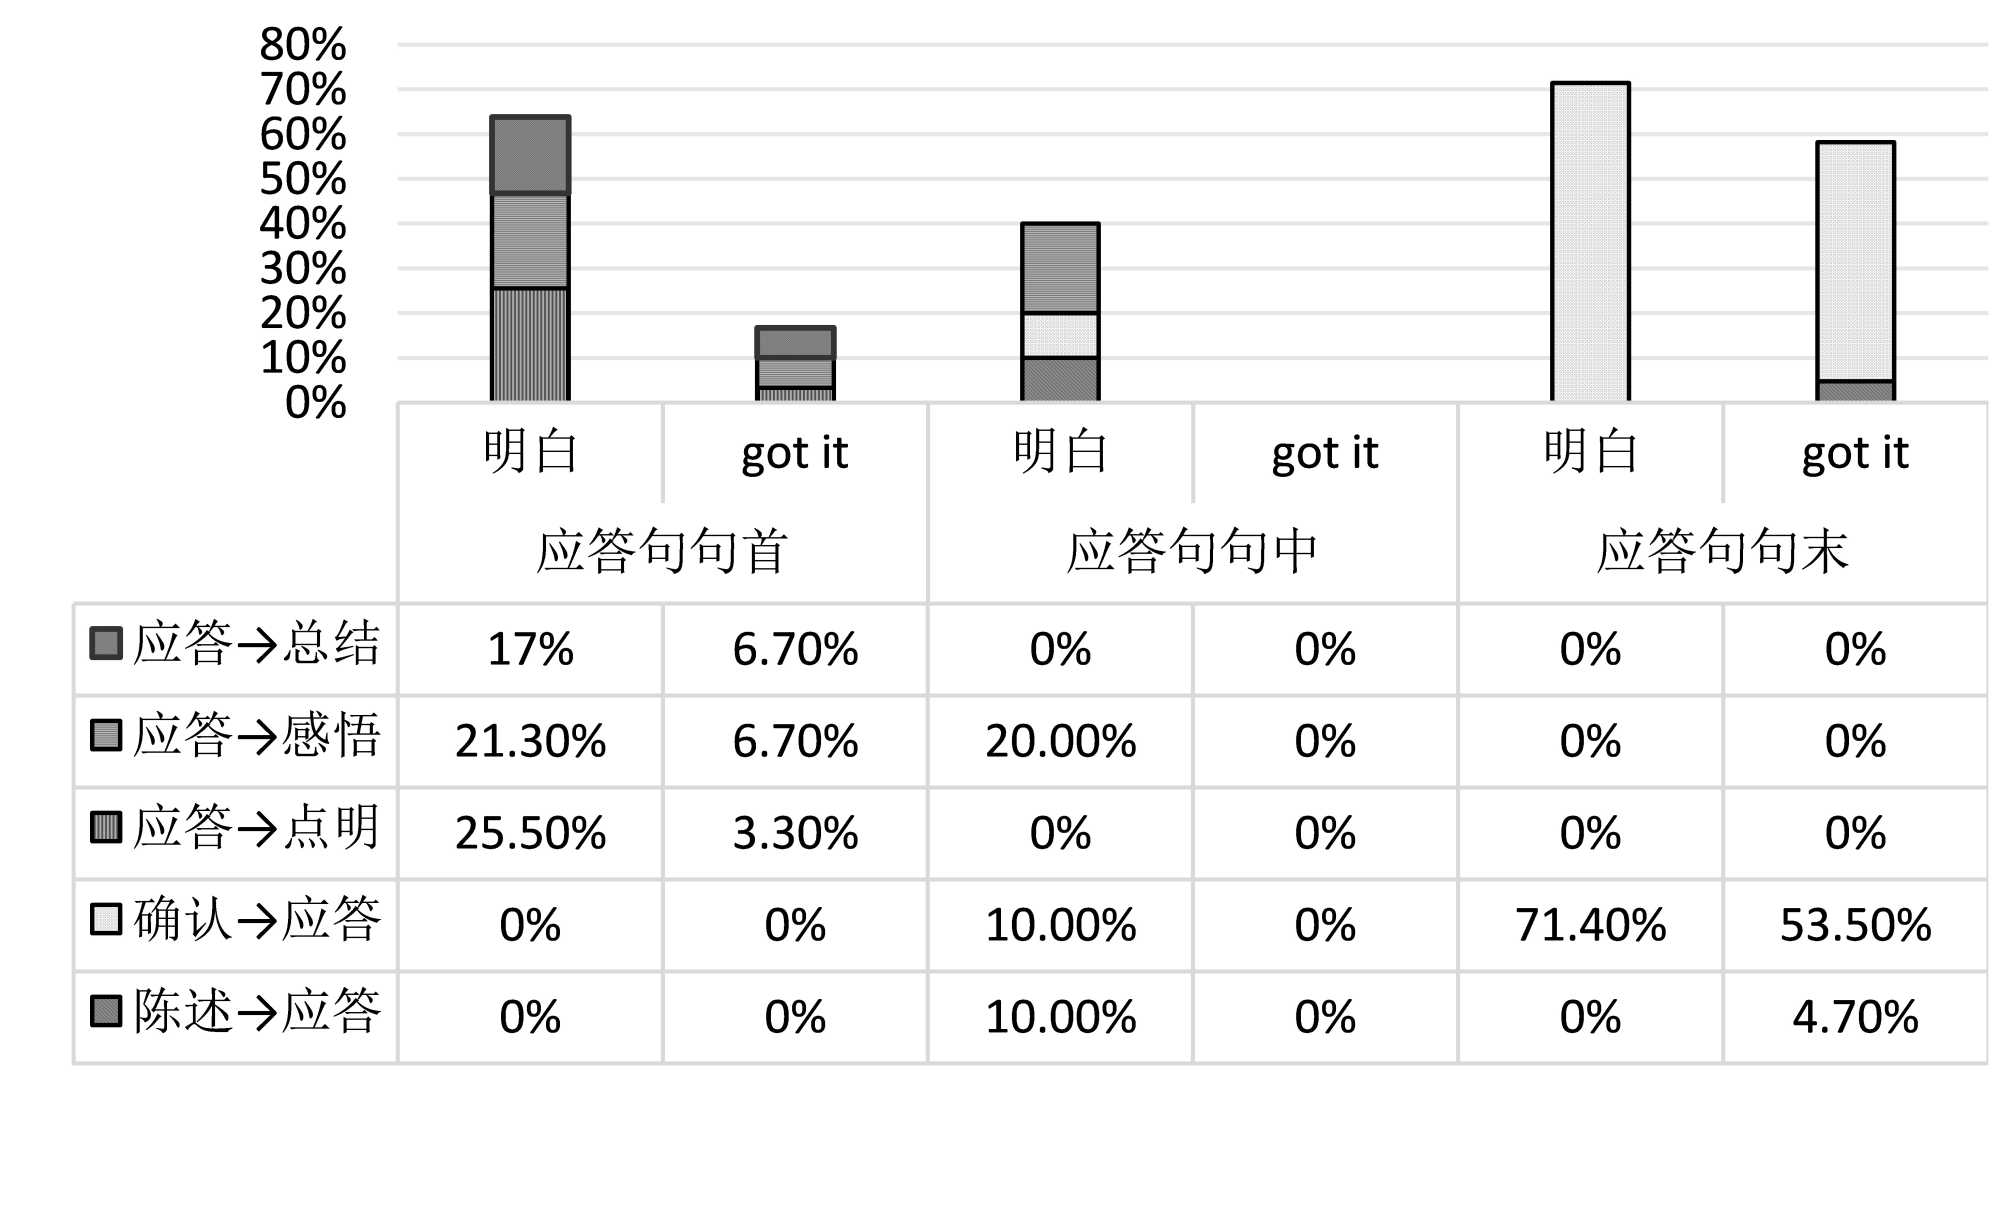Click the 应答→感悟 legend swatch
2000x1215 pixels.
pyautogui.click(x=106, y=735)
